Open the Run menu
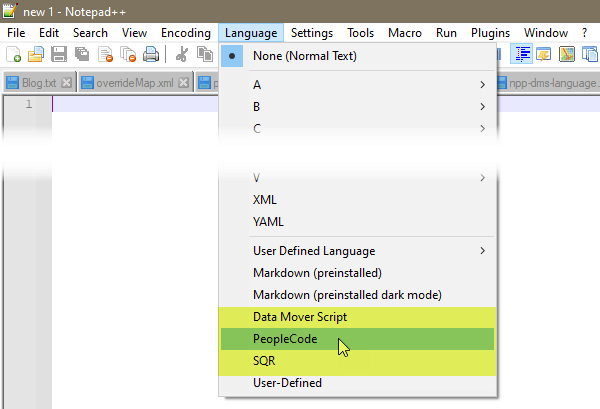600x409 pixels. (446, 33)
